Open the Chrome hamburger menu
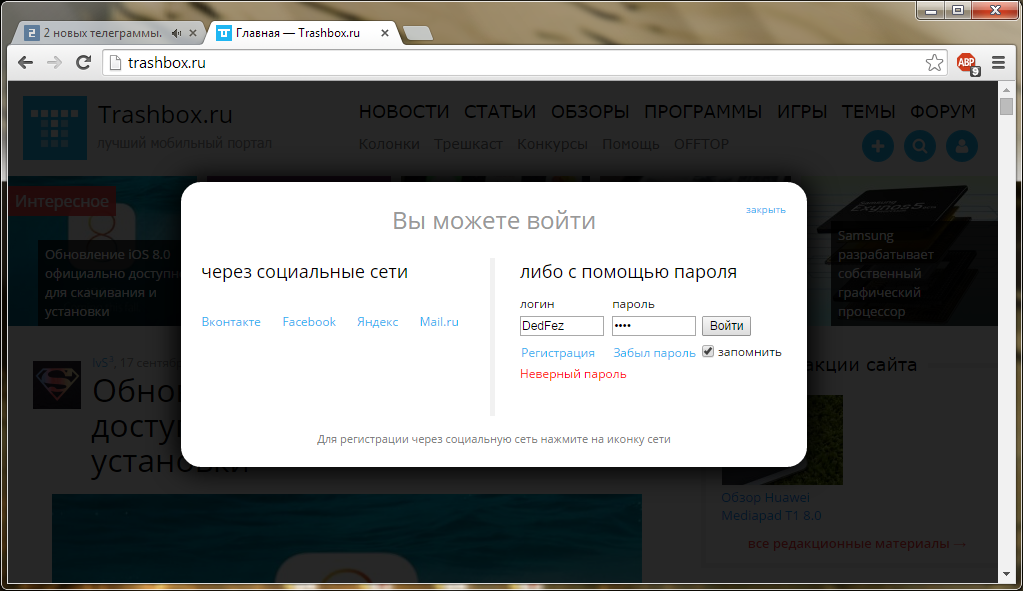Viewport: 1023px width, 591px height. coord(998,63)
